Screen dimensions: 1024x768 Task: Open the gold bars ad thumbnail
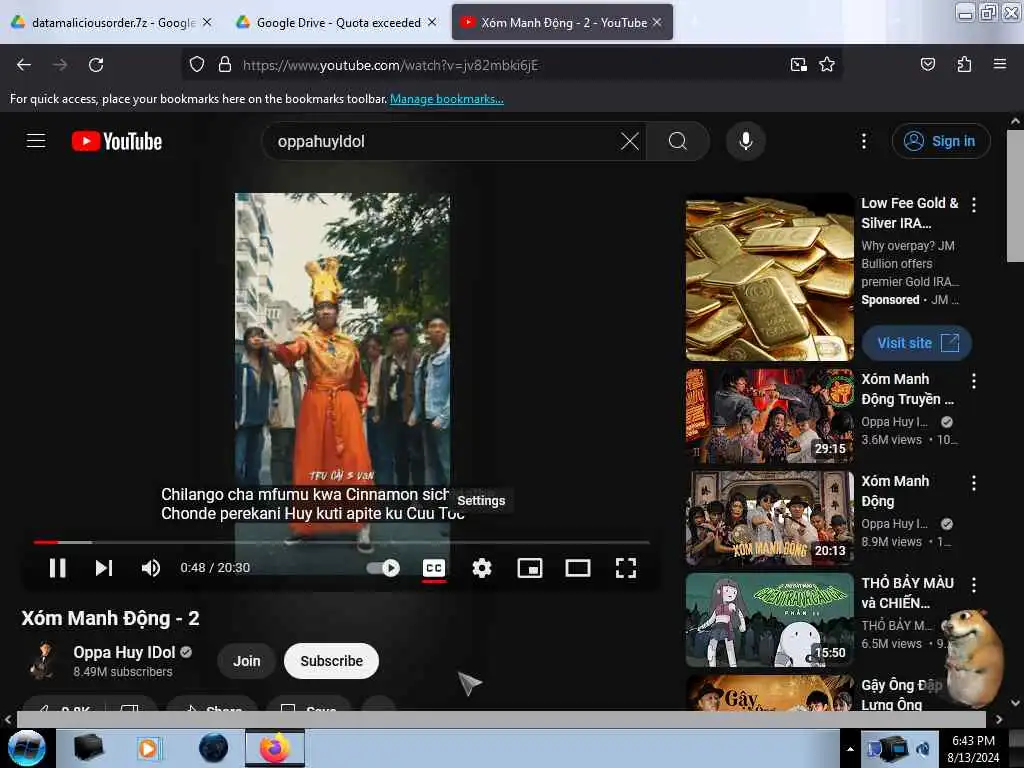coord(770,278)
